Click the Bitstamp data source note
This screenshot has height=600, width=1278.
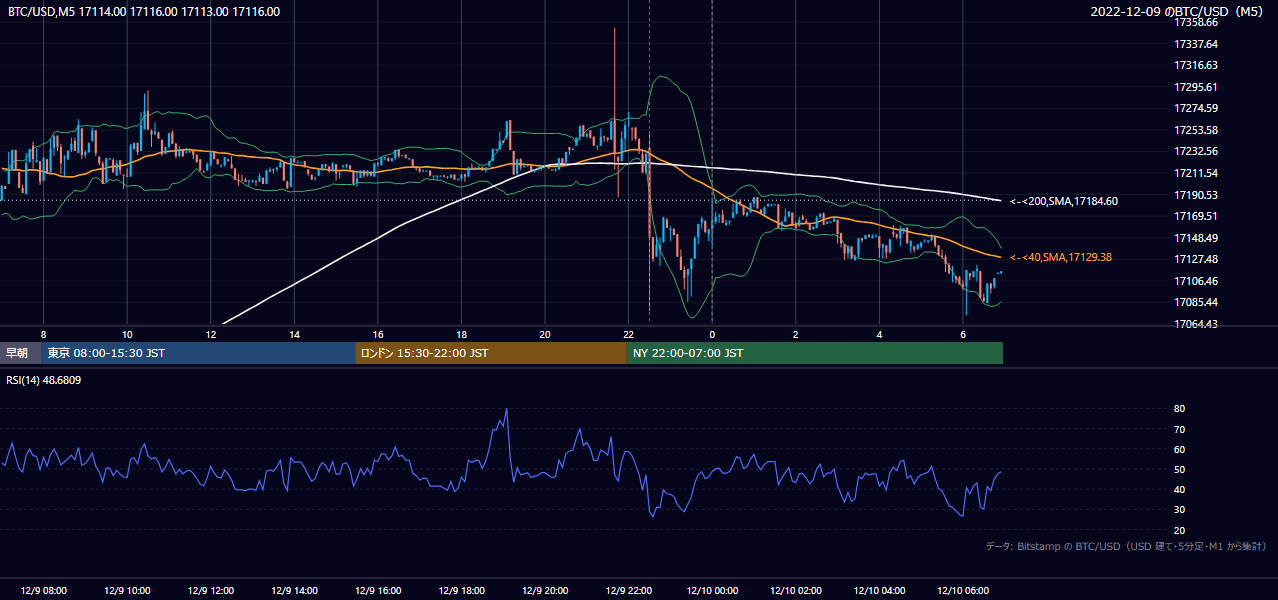pyautogui.click(x=1126, y=546)
